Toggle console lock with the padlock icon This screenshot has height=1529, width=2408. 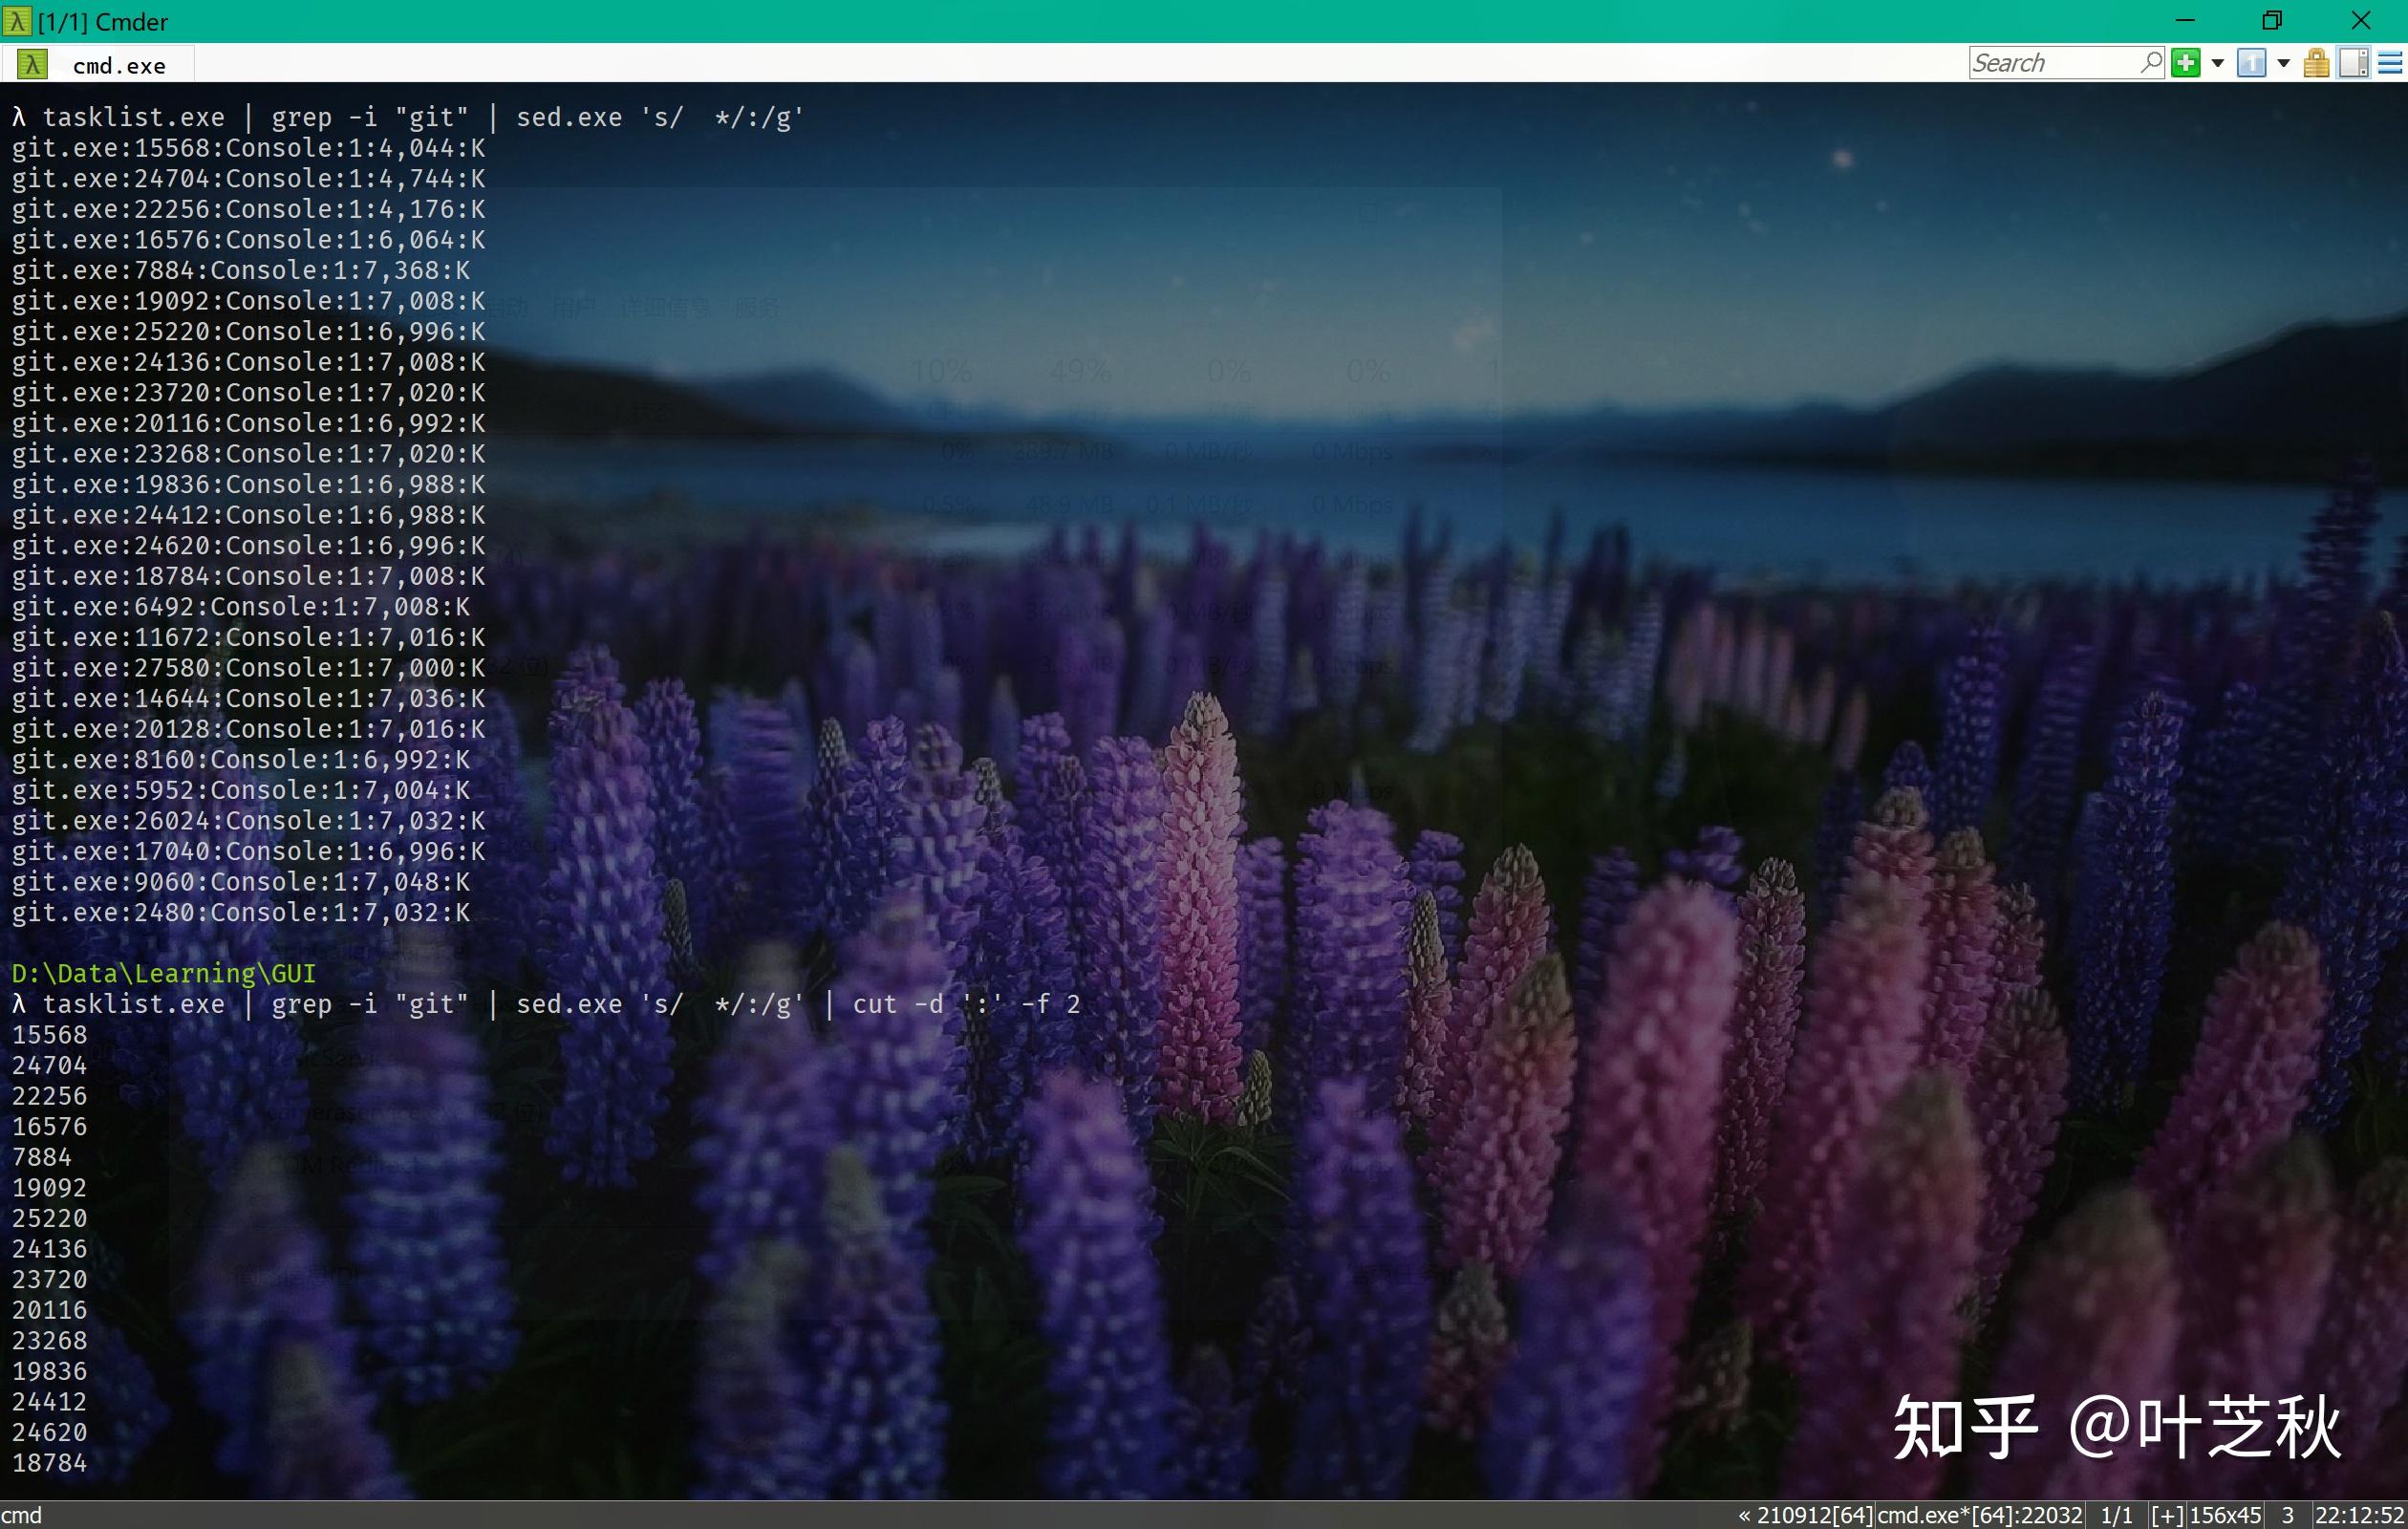coord(2316,63)
